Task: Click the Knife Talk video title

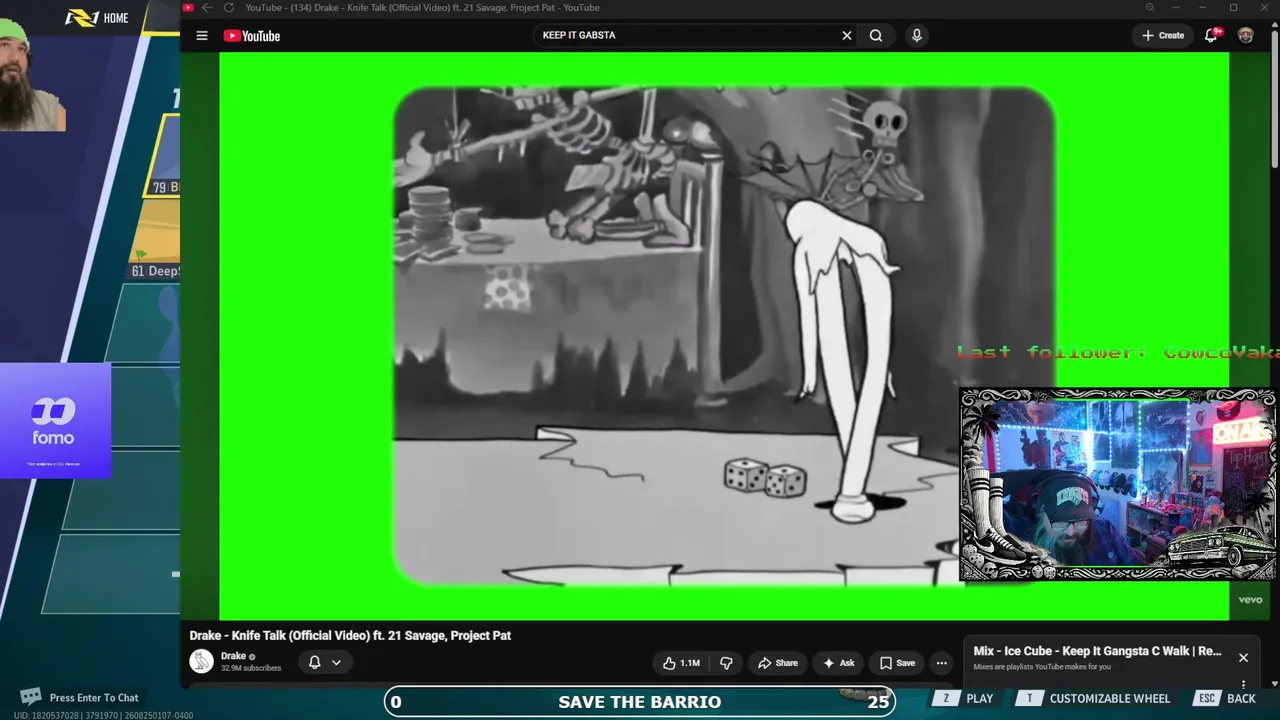Action: (350, 636)
